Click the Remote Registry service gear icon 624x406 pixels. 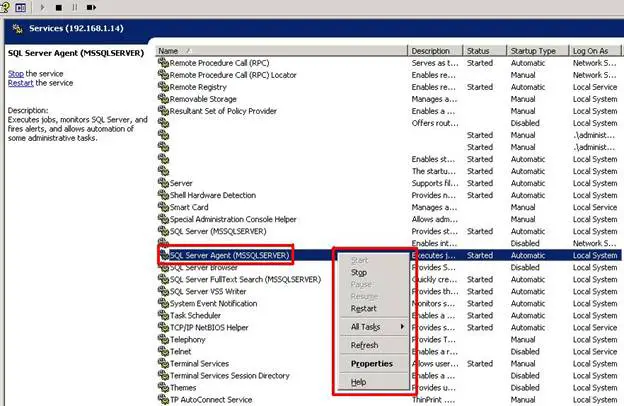pyautogui.click(x=163, y=87)
